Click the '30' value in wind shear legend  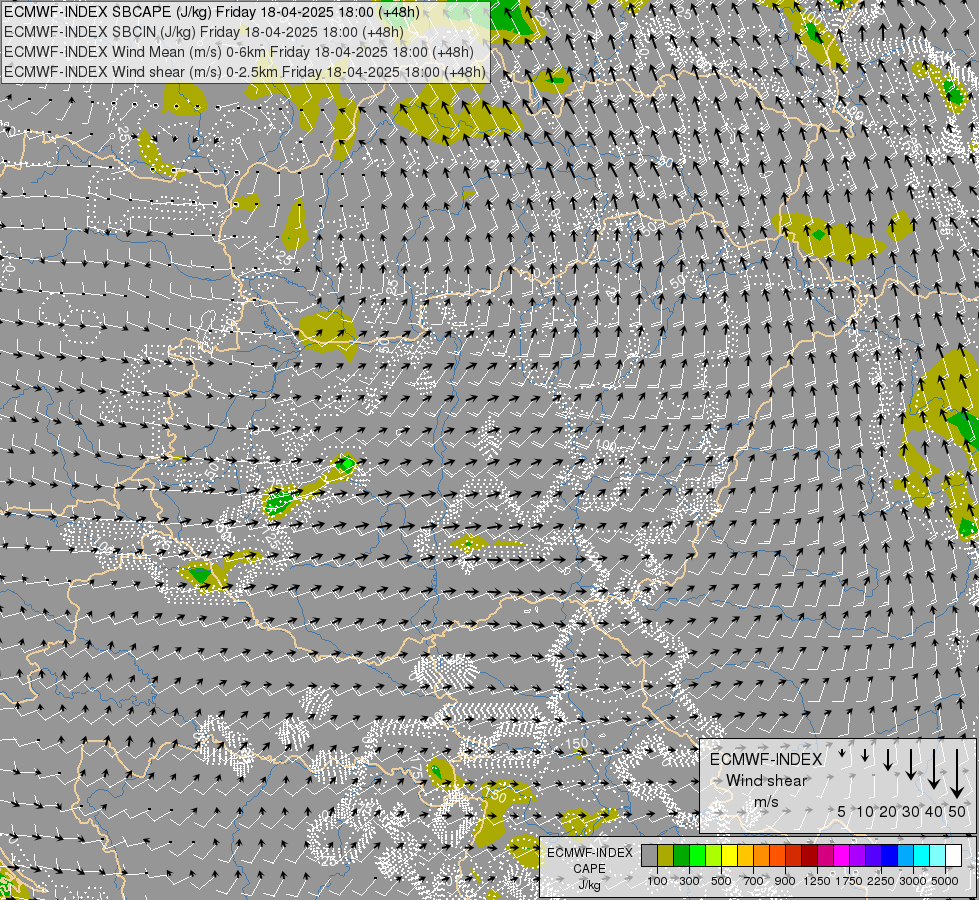911,811
